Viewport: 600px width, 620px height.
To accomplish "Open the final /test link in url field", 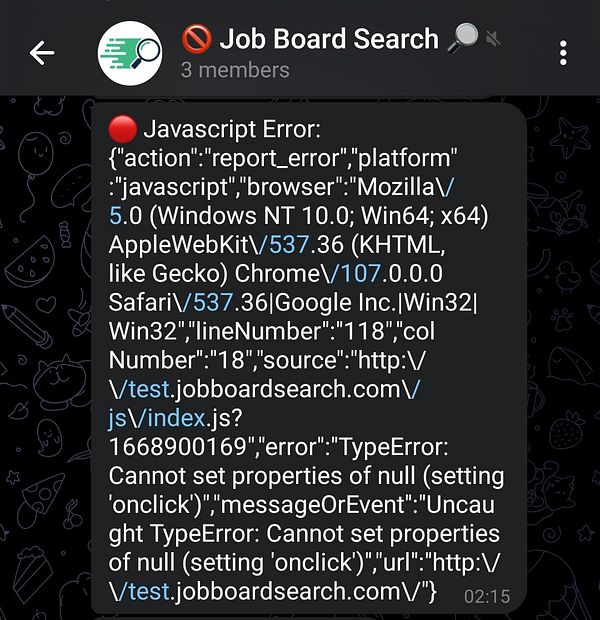I will [140, 591].
